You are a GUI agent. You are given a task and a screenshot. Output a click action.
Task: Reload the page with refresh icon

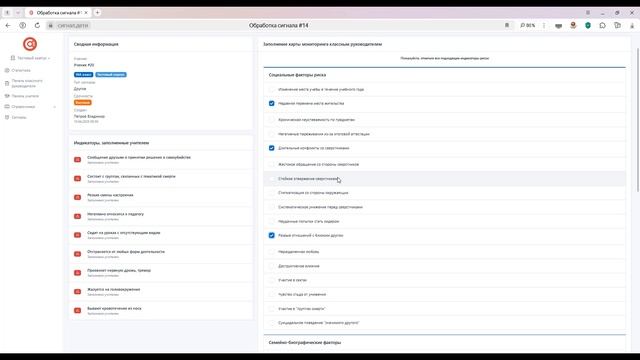click(37, 25)
